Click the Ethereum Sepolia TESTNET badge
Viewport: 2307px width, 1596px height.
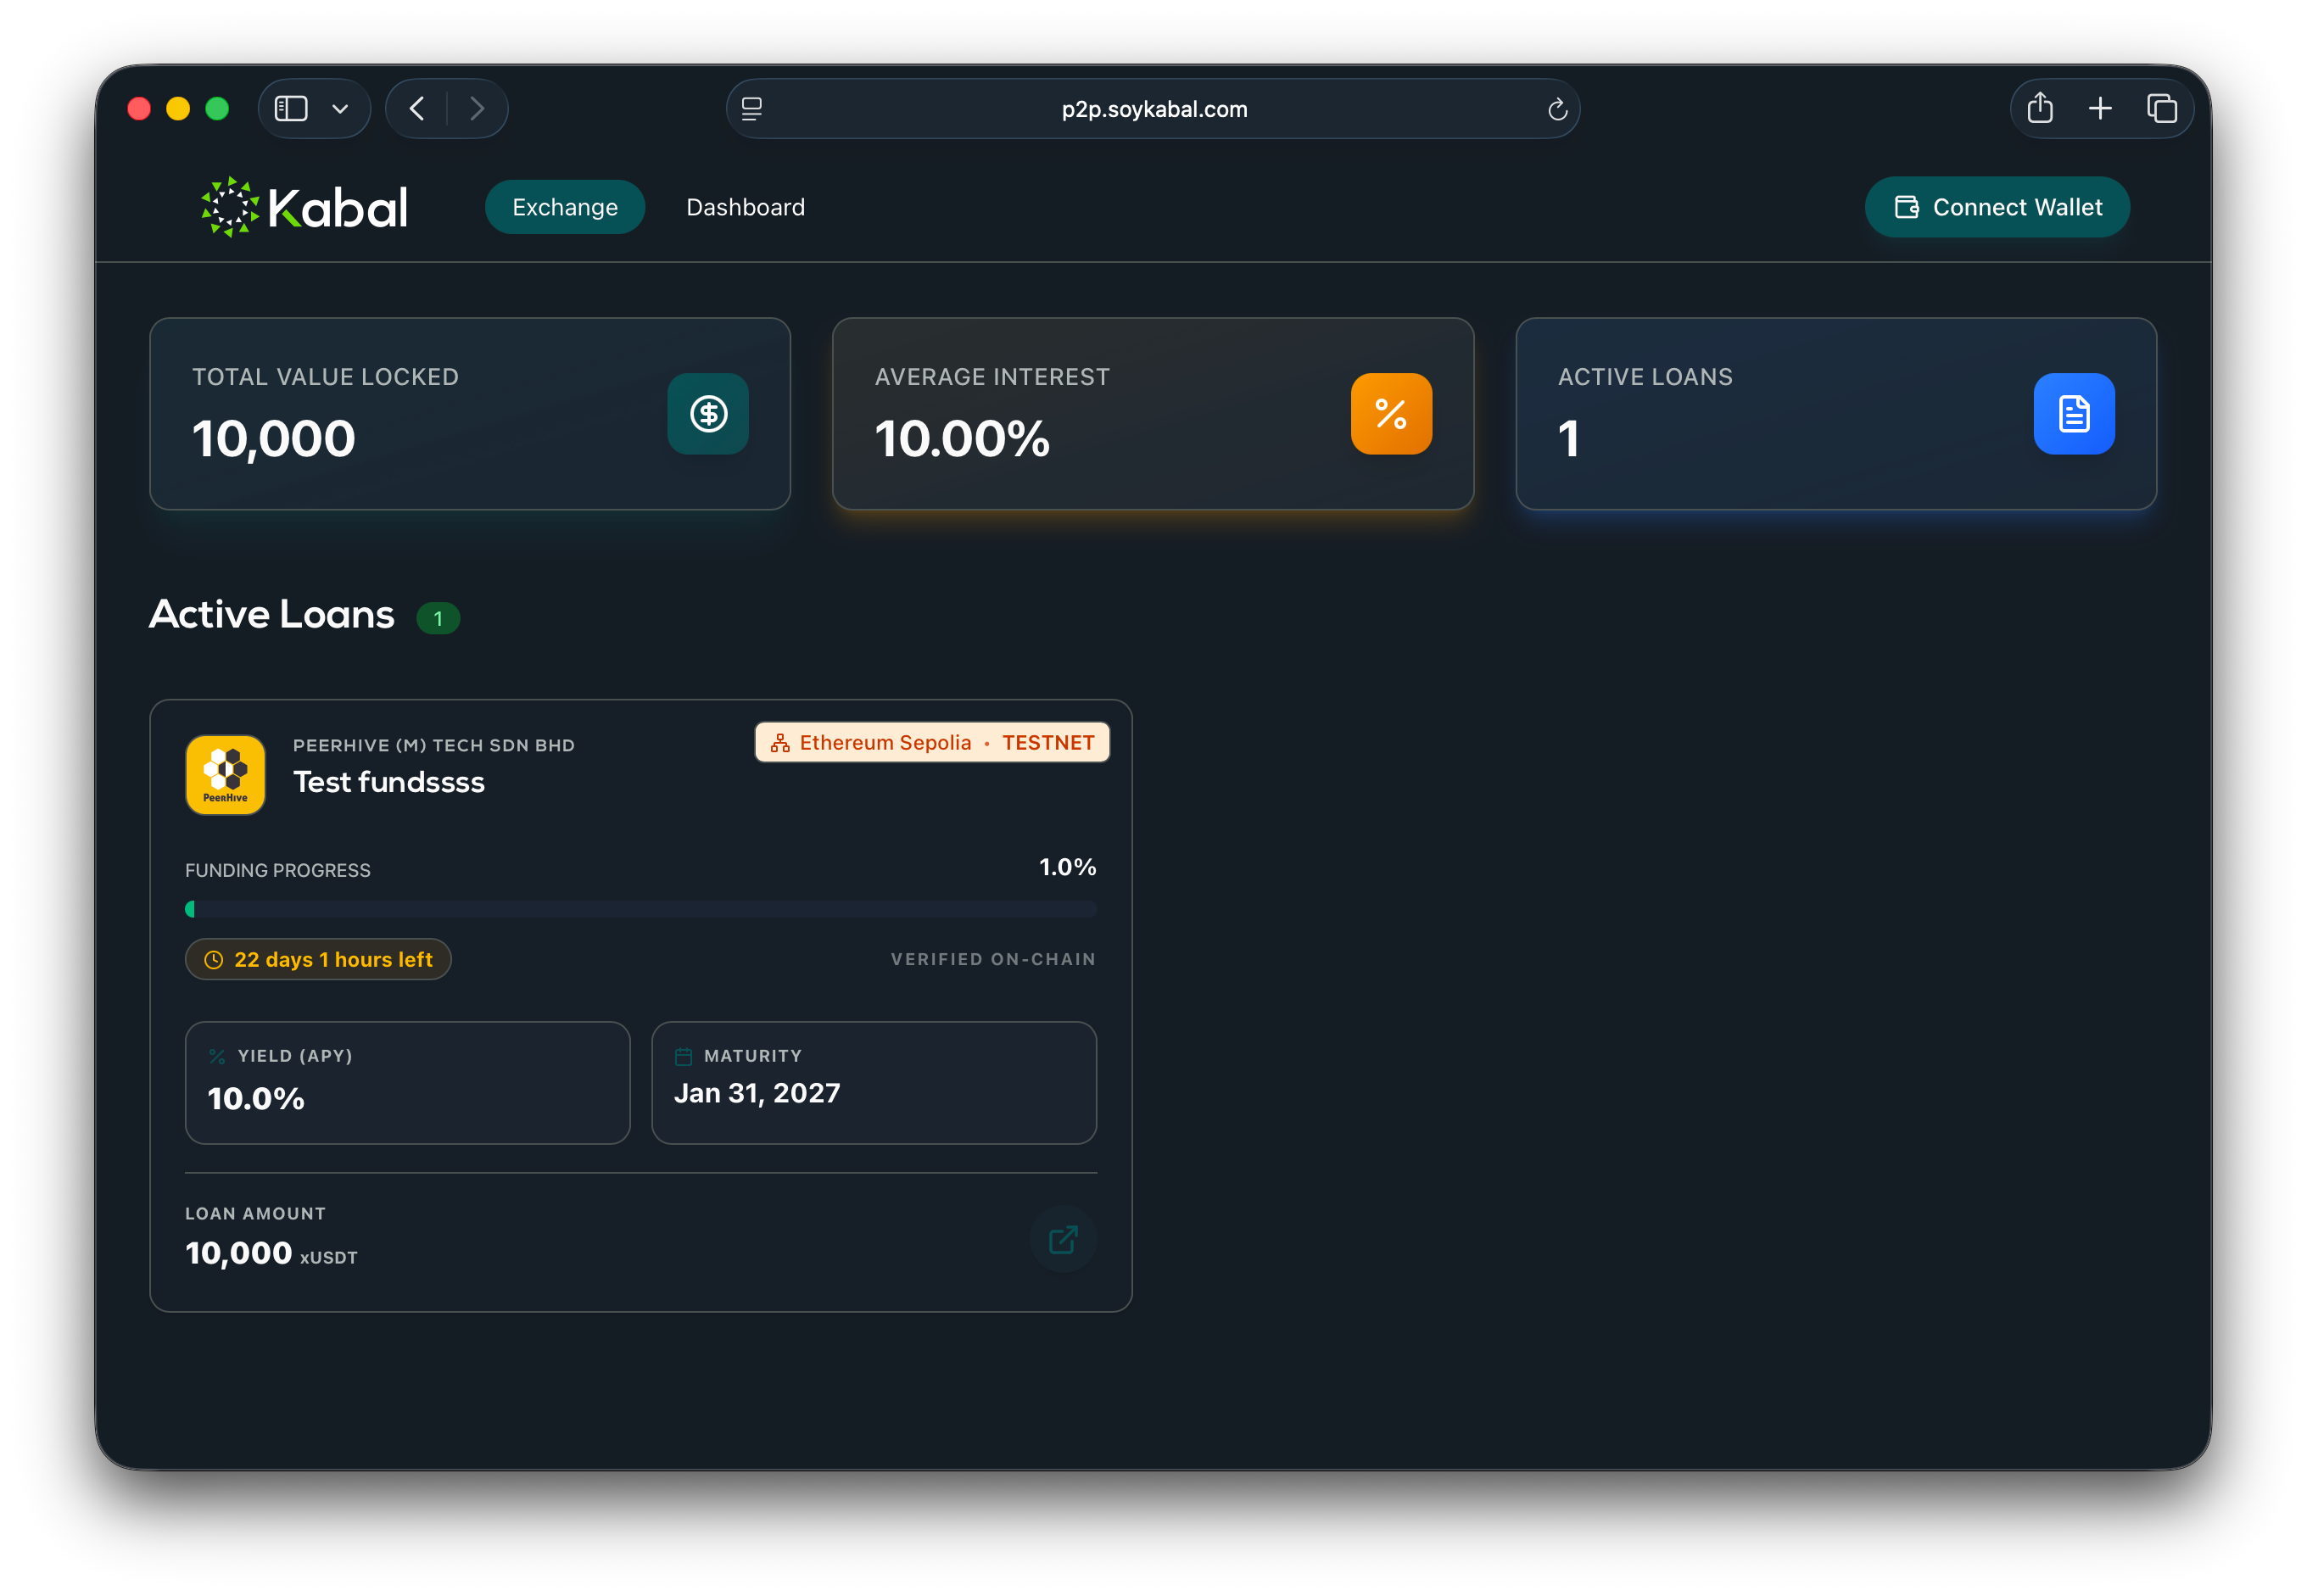tap(932, 742)
